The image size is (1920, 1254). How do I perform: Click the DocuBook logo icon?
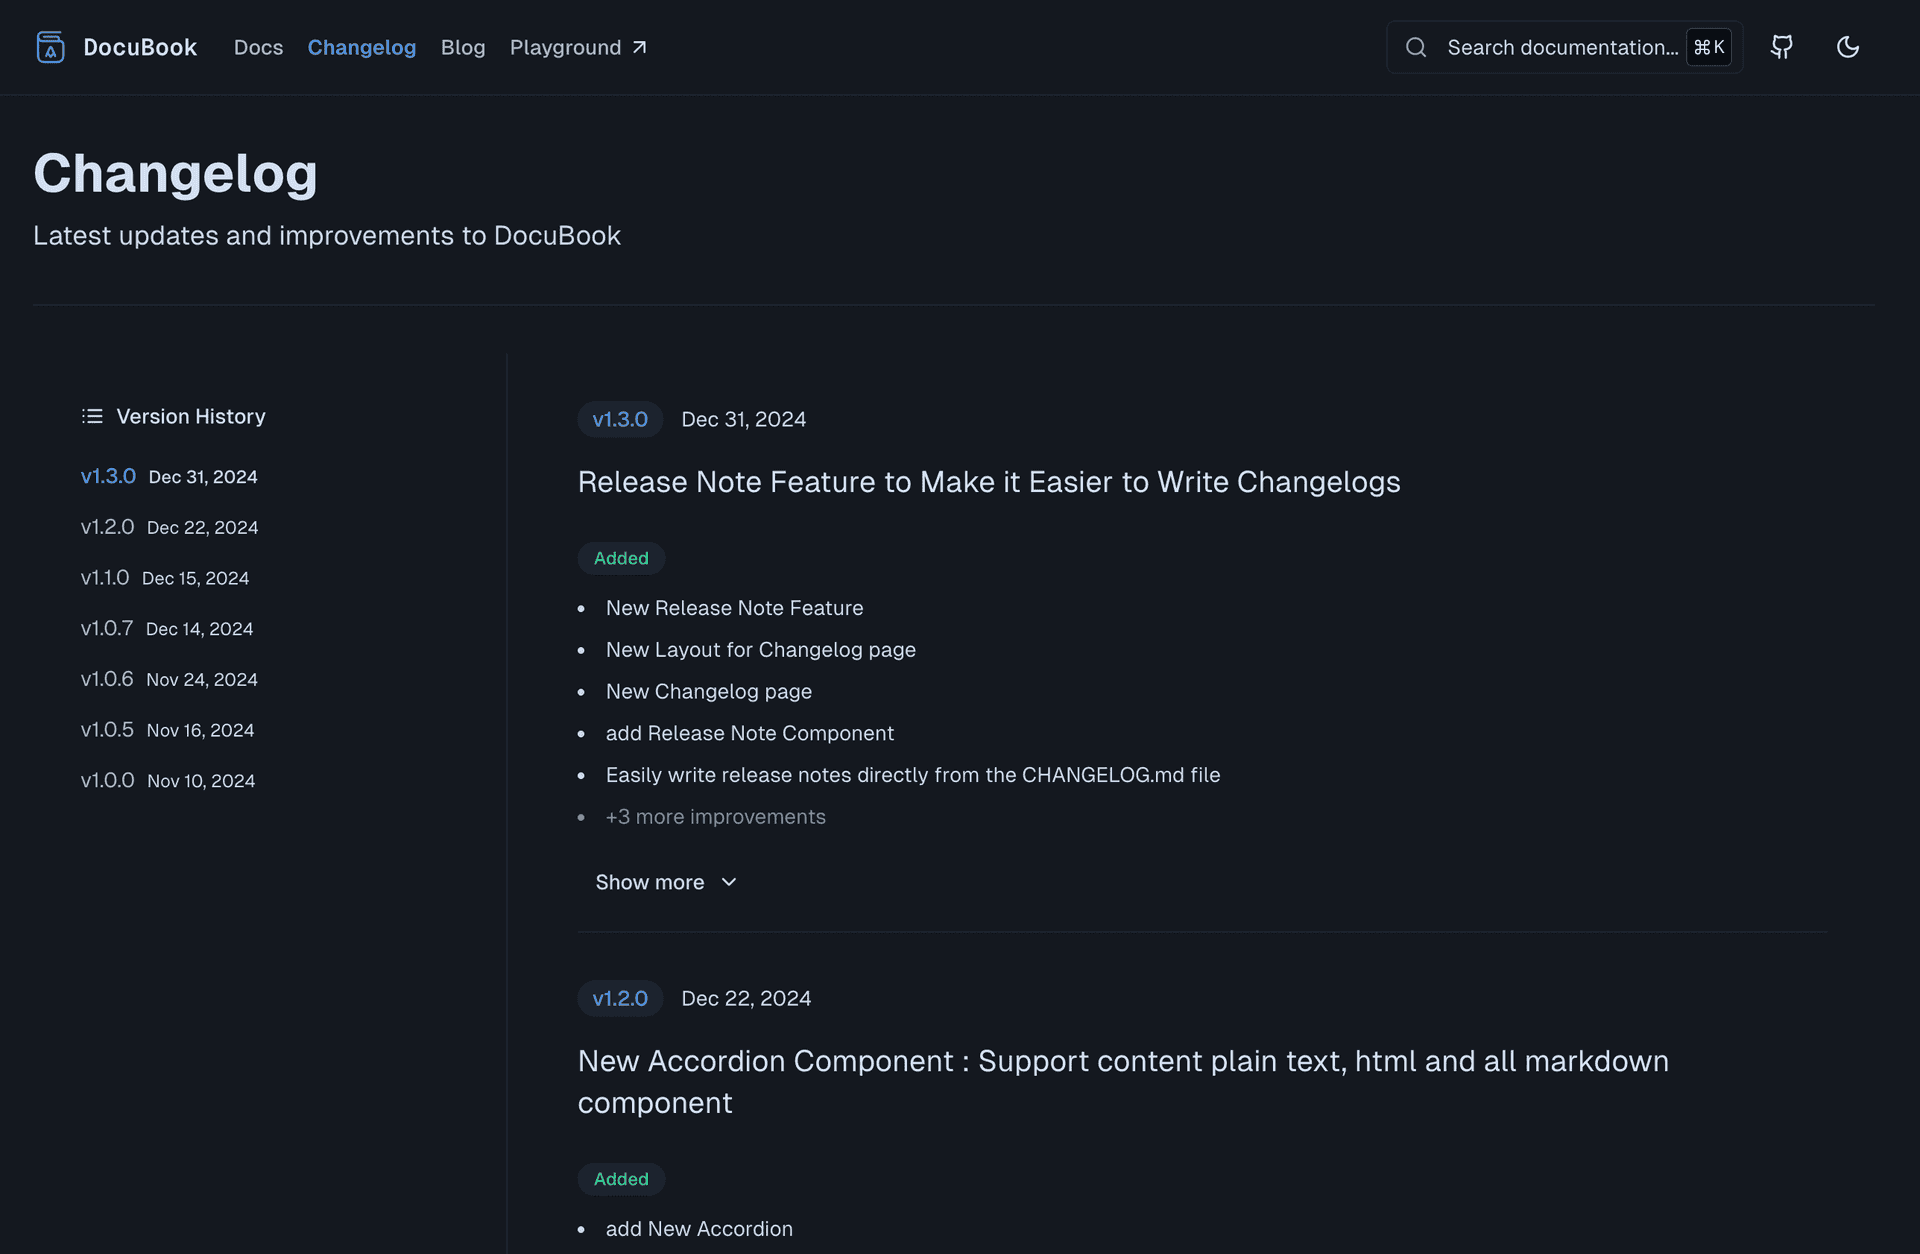(x=50, y=47)
